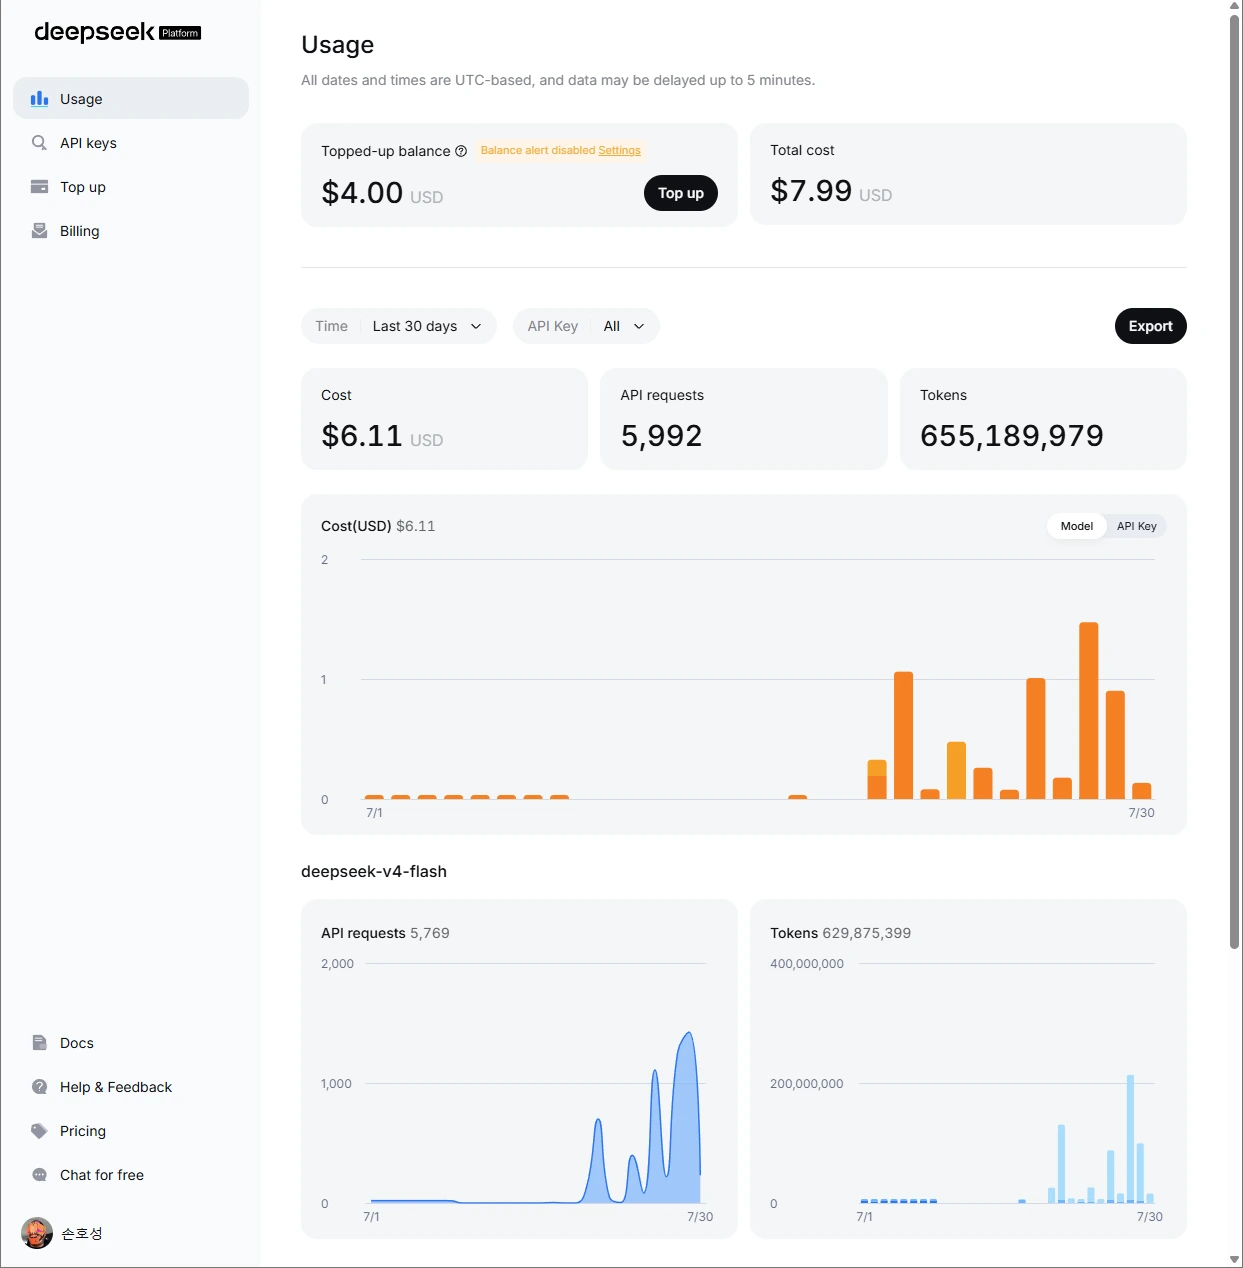Screen dimensions: 1243x1268
Task: Open Docs from the sidebar
Action: [131, 1042]
